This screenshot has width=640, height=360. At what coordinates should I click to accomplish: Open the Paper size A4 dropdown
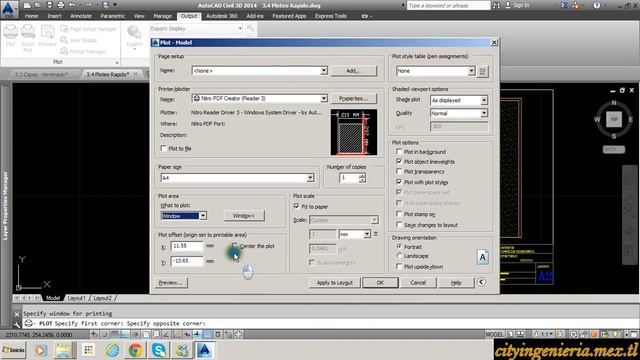310,178
